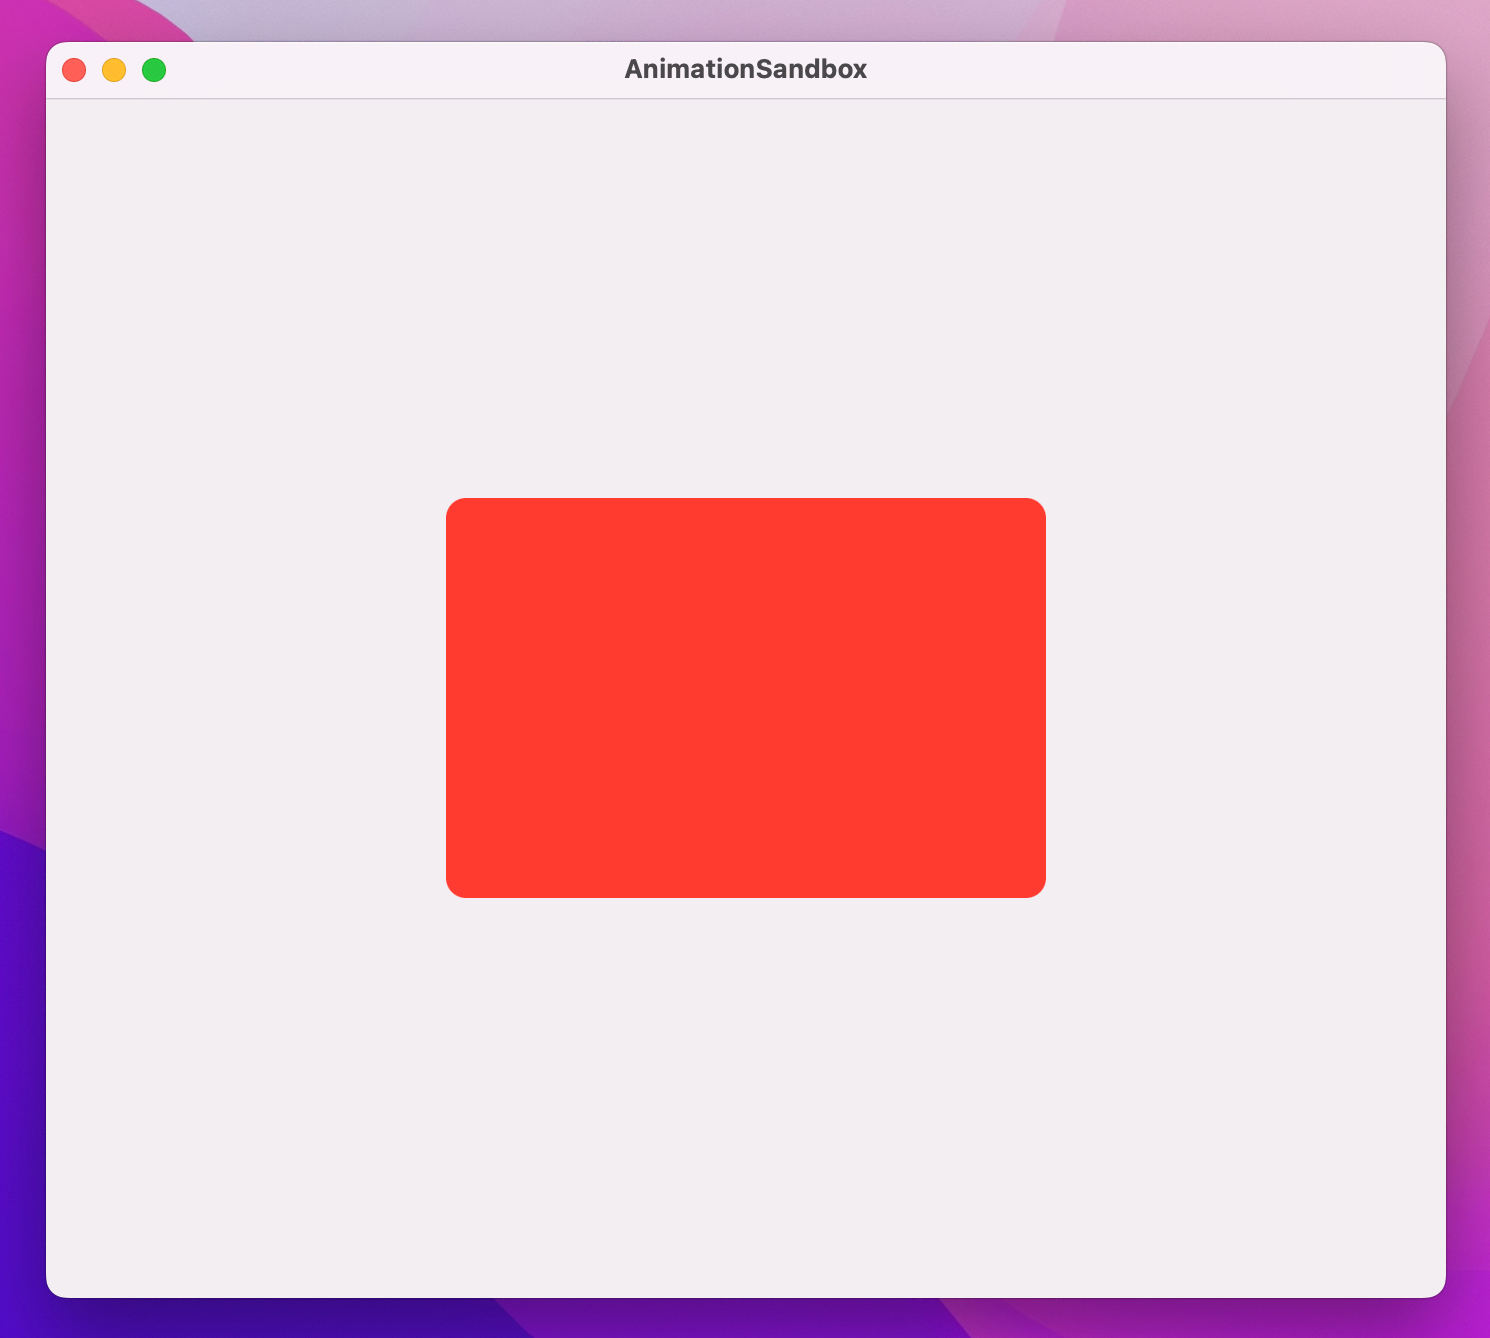
Task: Click the empty area below the red rectangle
Action: tap(745, 1080)
